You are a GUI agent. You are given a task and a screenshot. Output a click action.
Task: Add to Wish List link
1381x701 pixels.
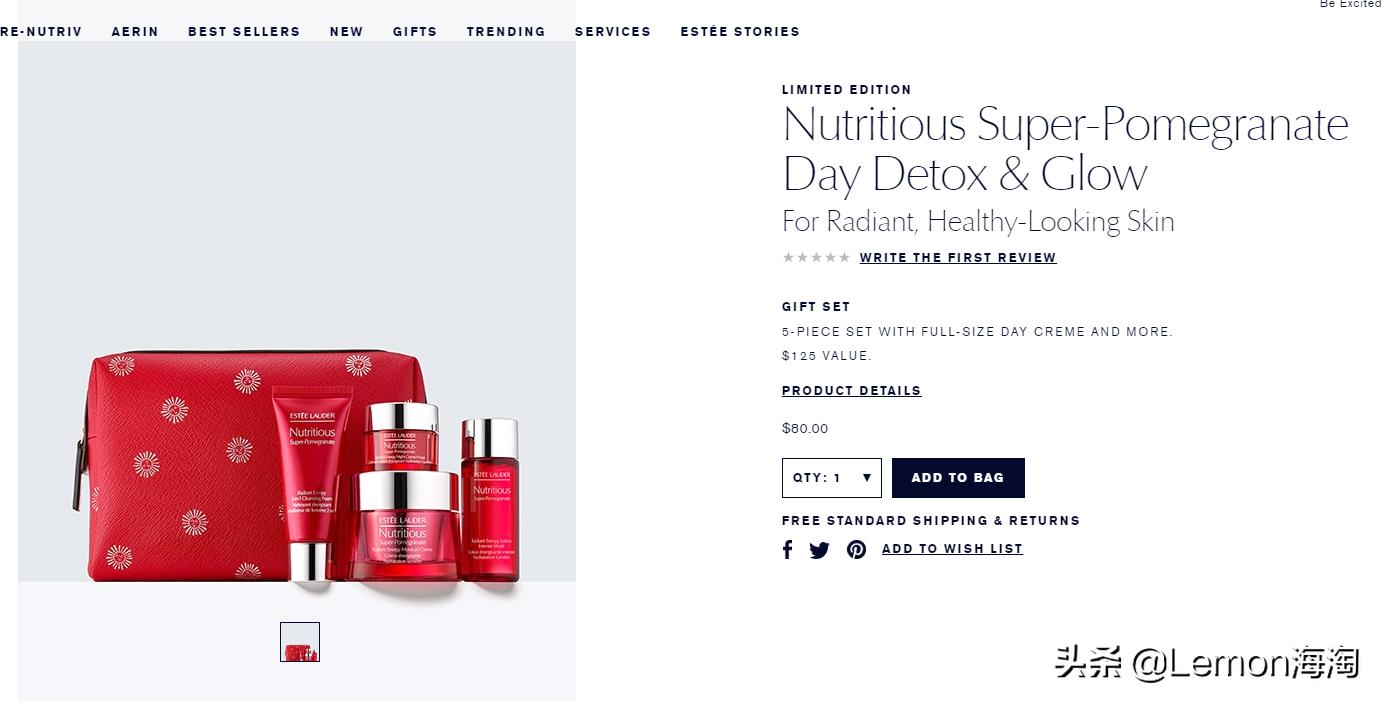[952, 549]
